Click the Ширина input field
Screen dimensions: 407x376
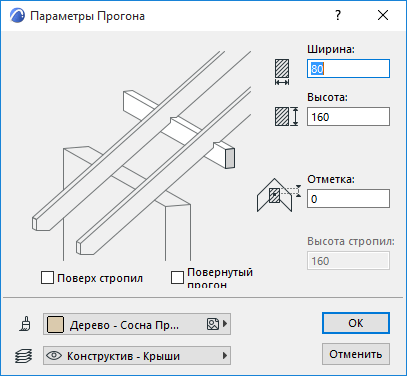348,69
